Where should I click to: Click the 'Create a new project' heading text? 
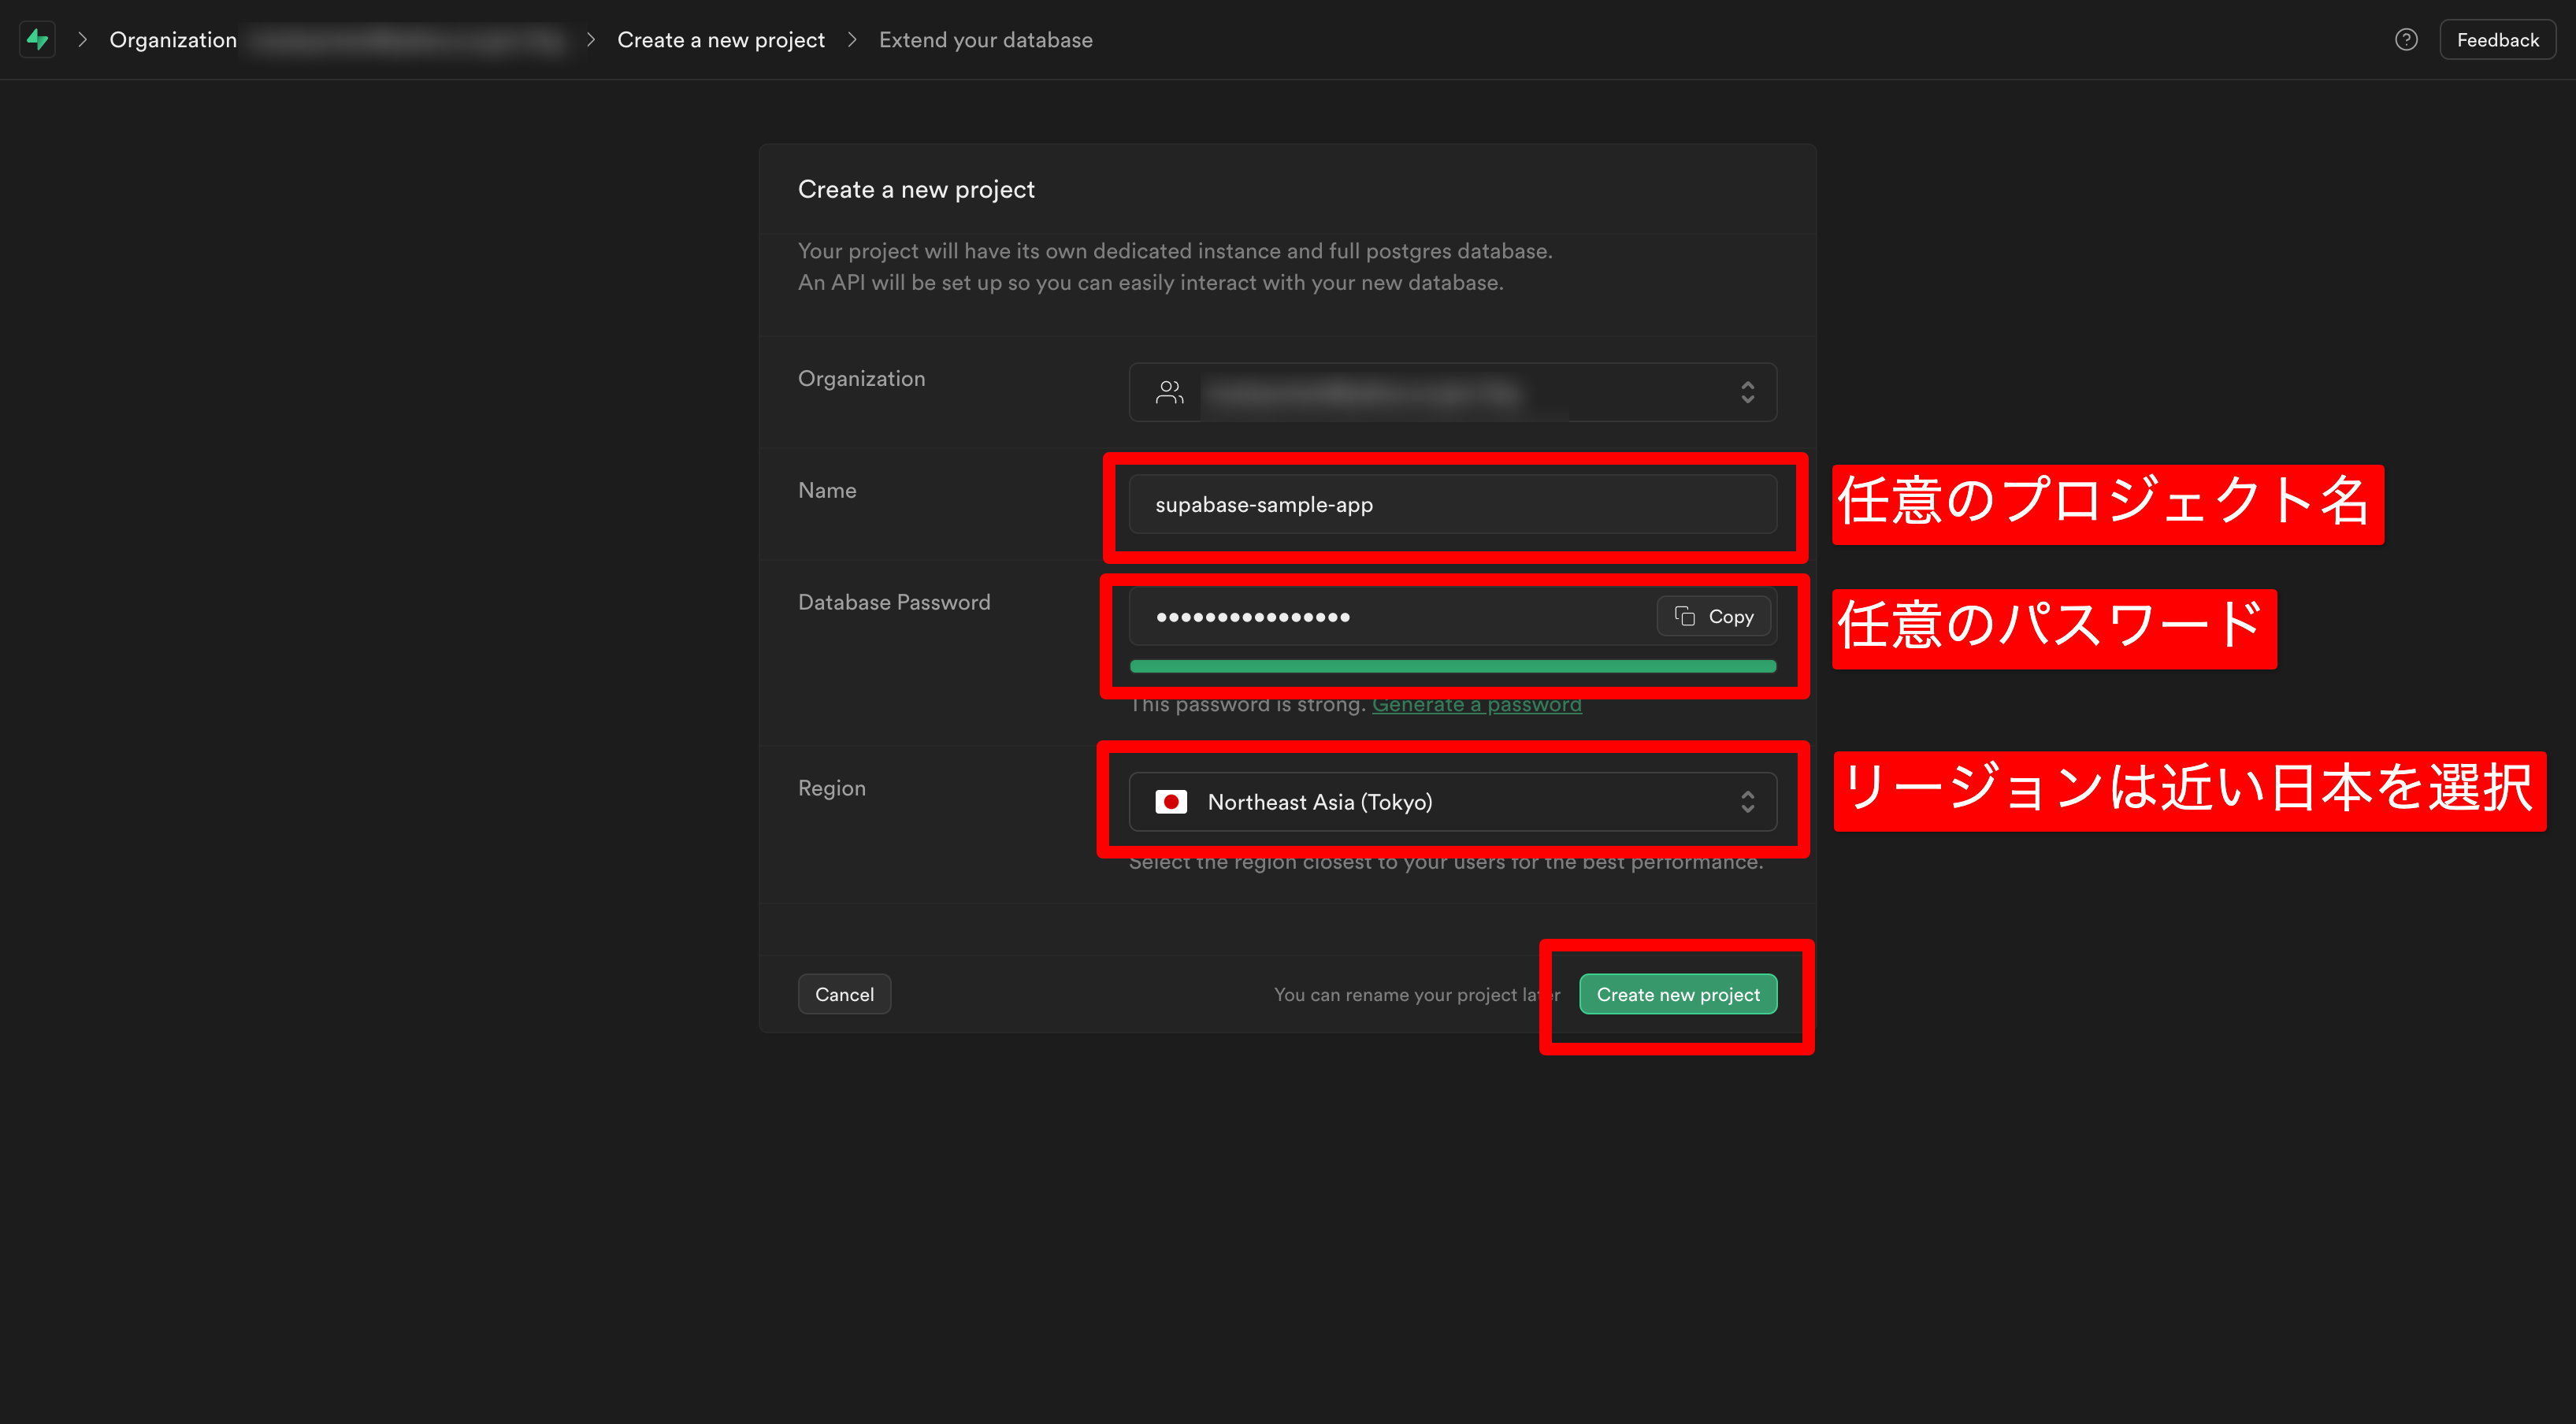916,189
